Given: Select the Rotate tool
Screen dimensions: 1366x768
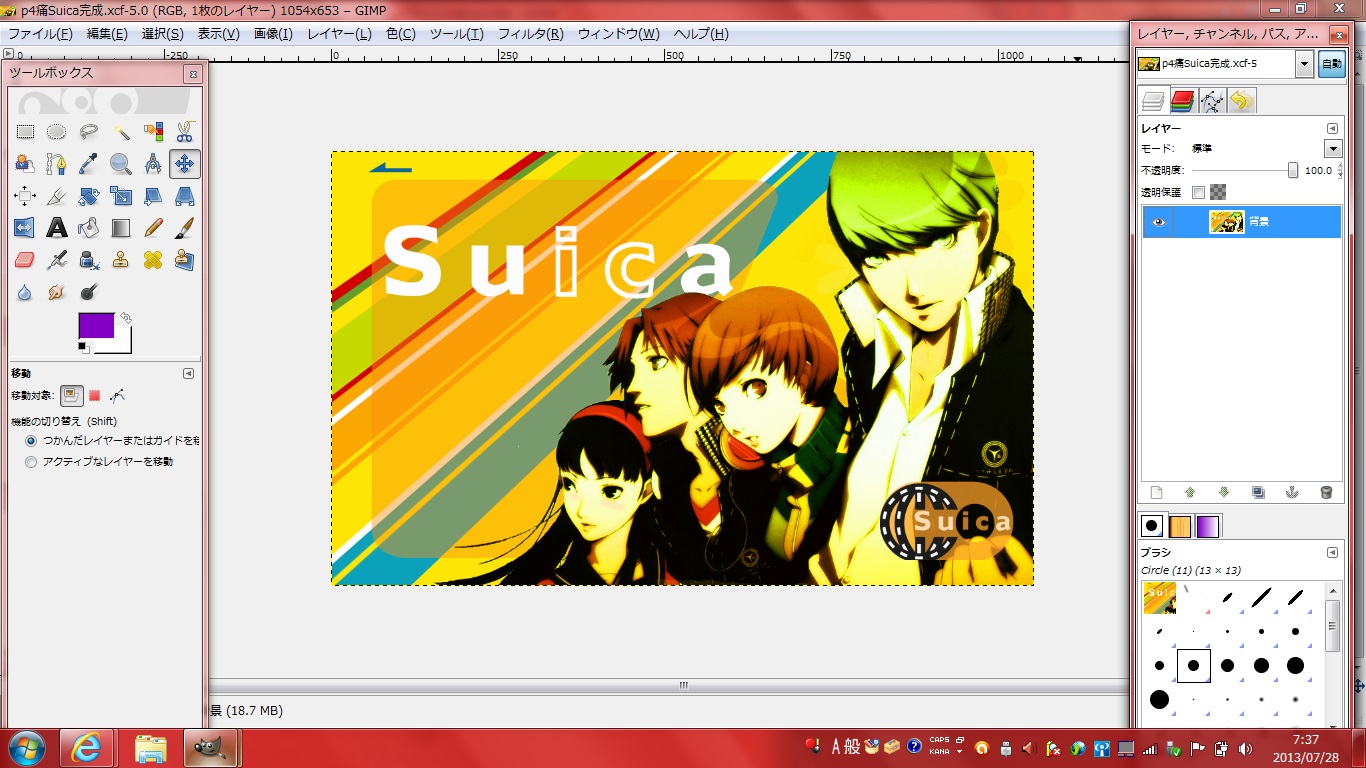Looking at the screenshot, I should 89,196.
